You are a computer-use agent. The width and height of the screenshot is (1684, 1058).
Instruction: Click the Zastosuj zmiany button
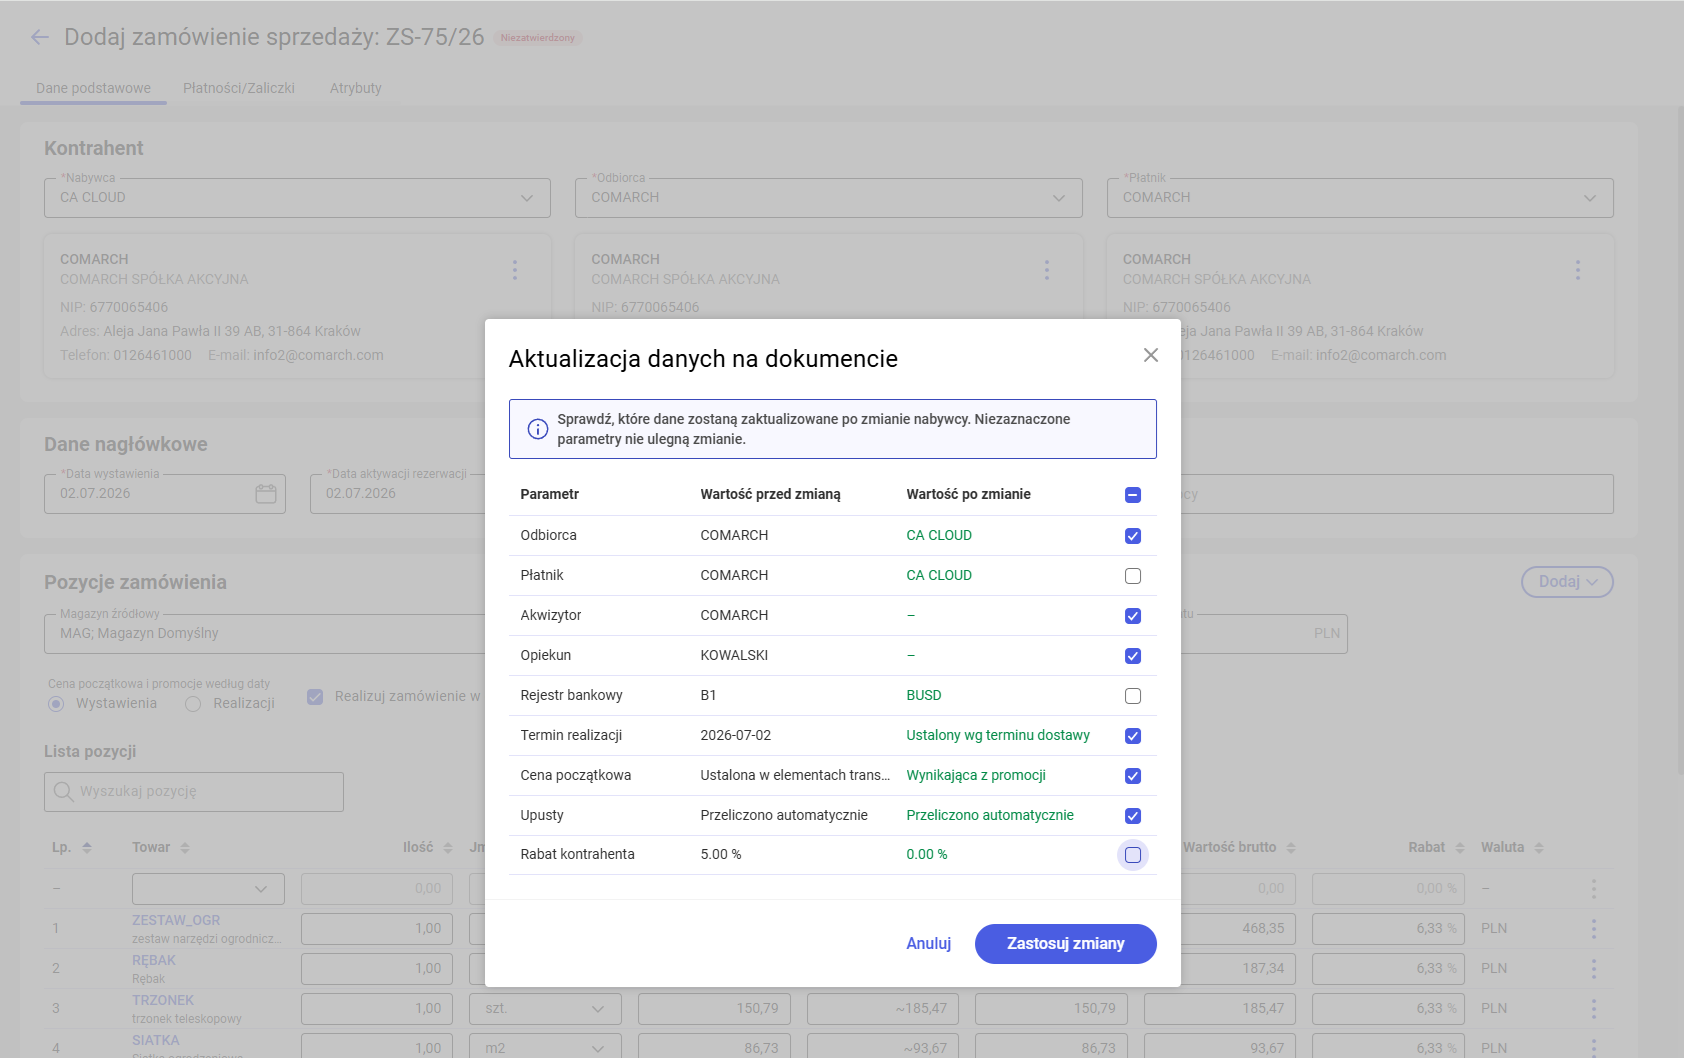[1066, 944]
